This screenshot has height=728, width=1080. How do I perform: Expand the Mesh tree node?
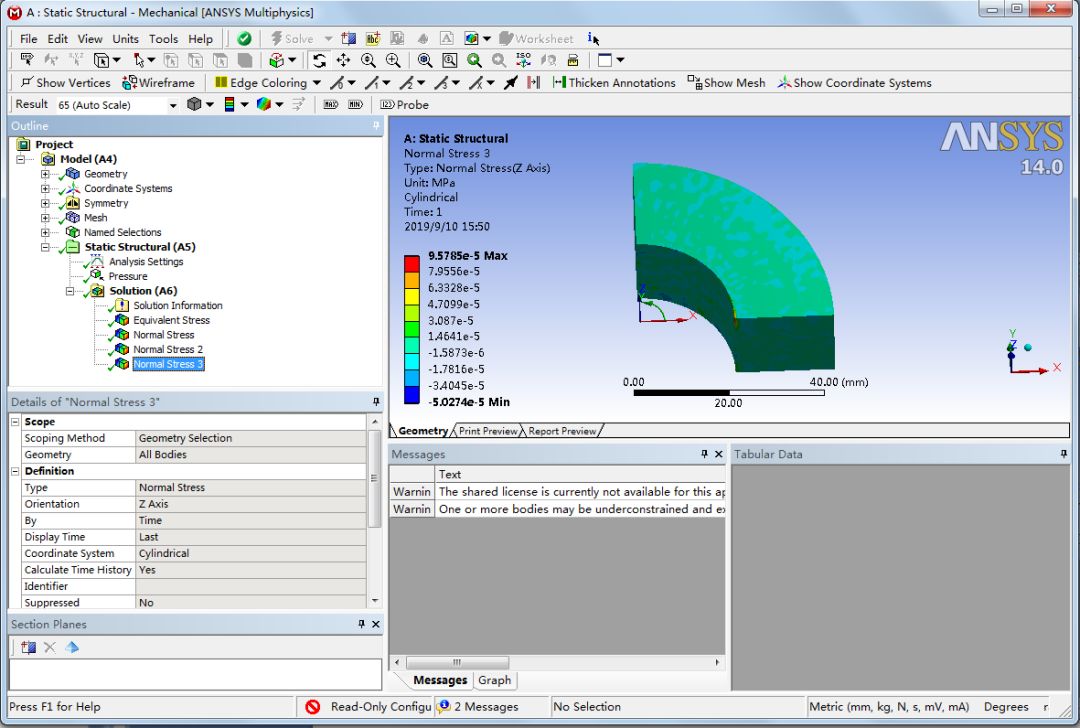(45, 218)
